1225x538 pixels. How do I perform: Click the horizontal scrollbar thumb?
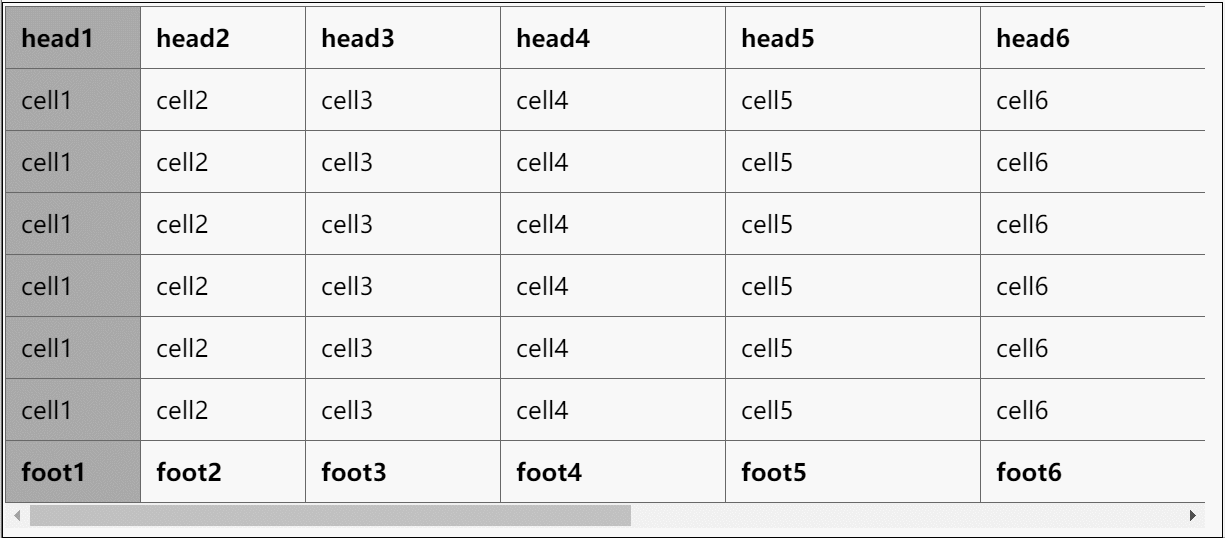[x=330, y=515]
